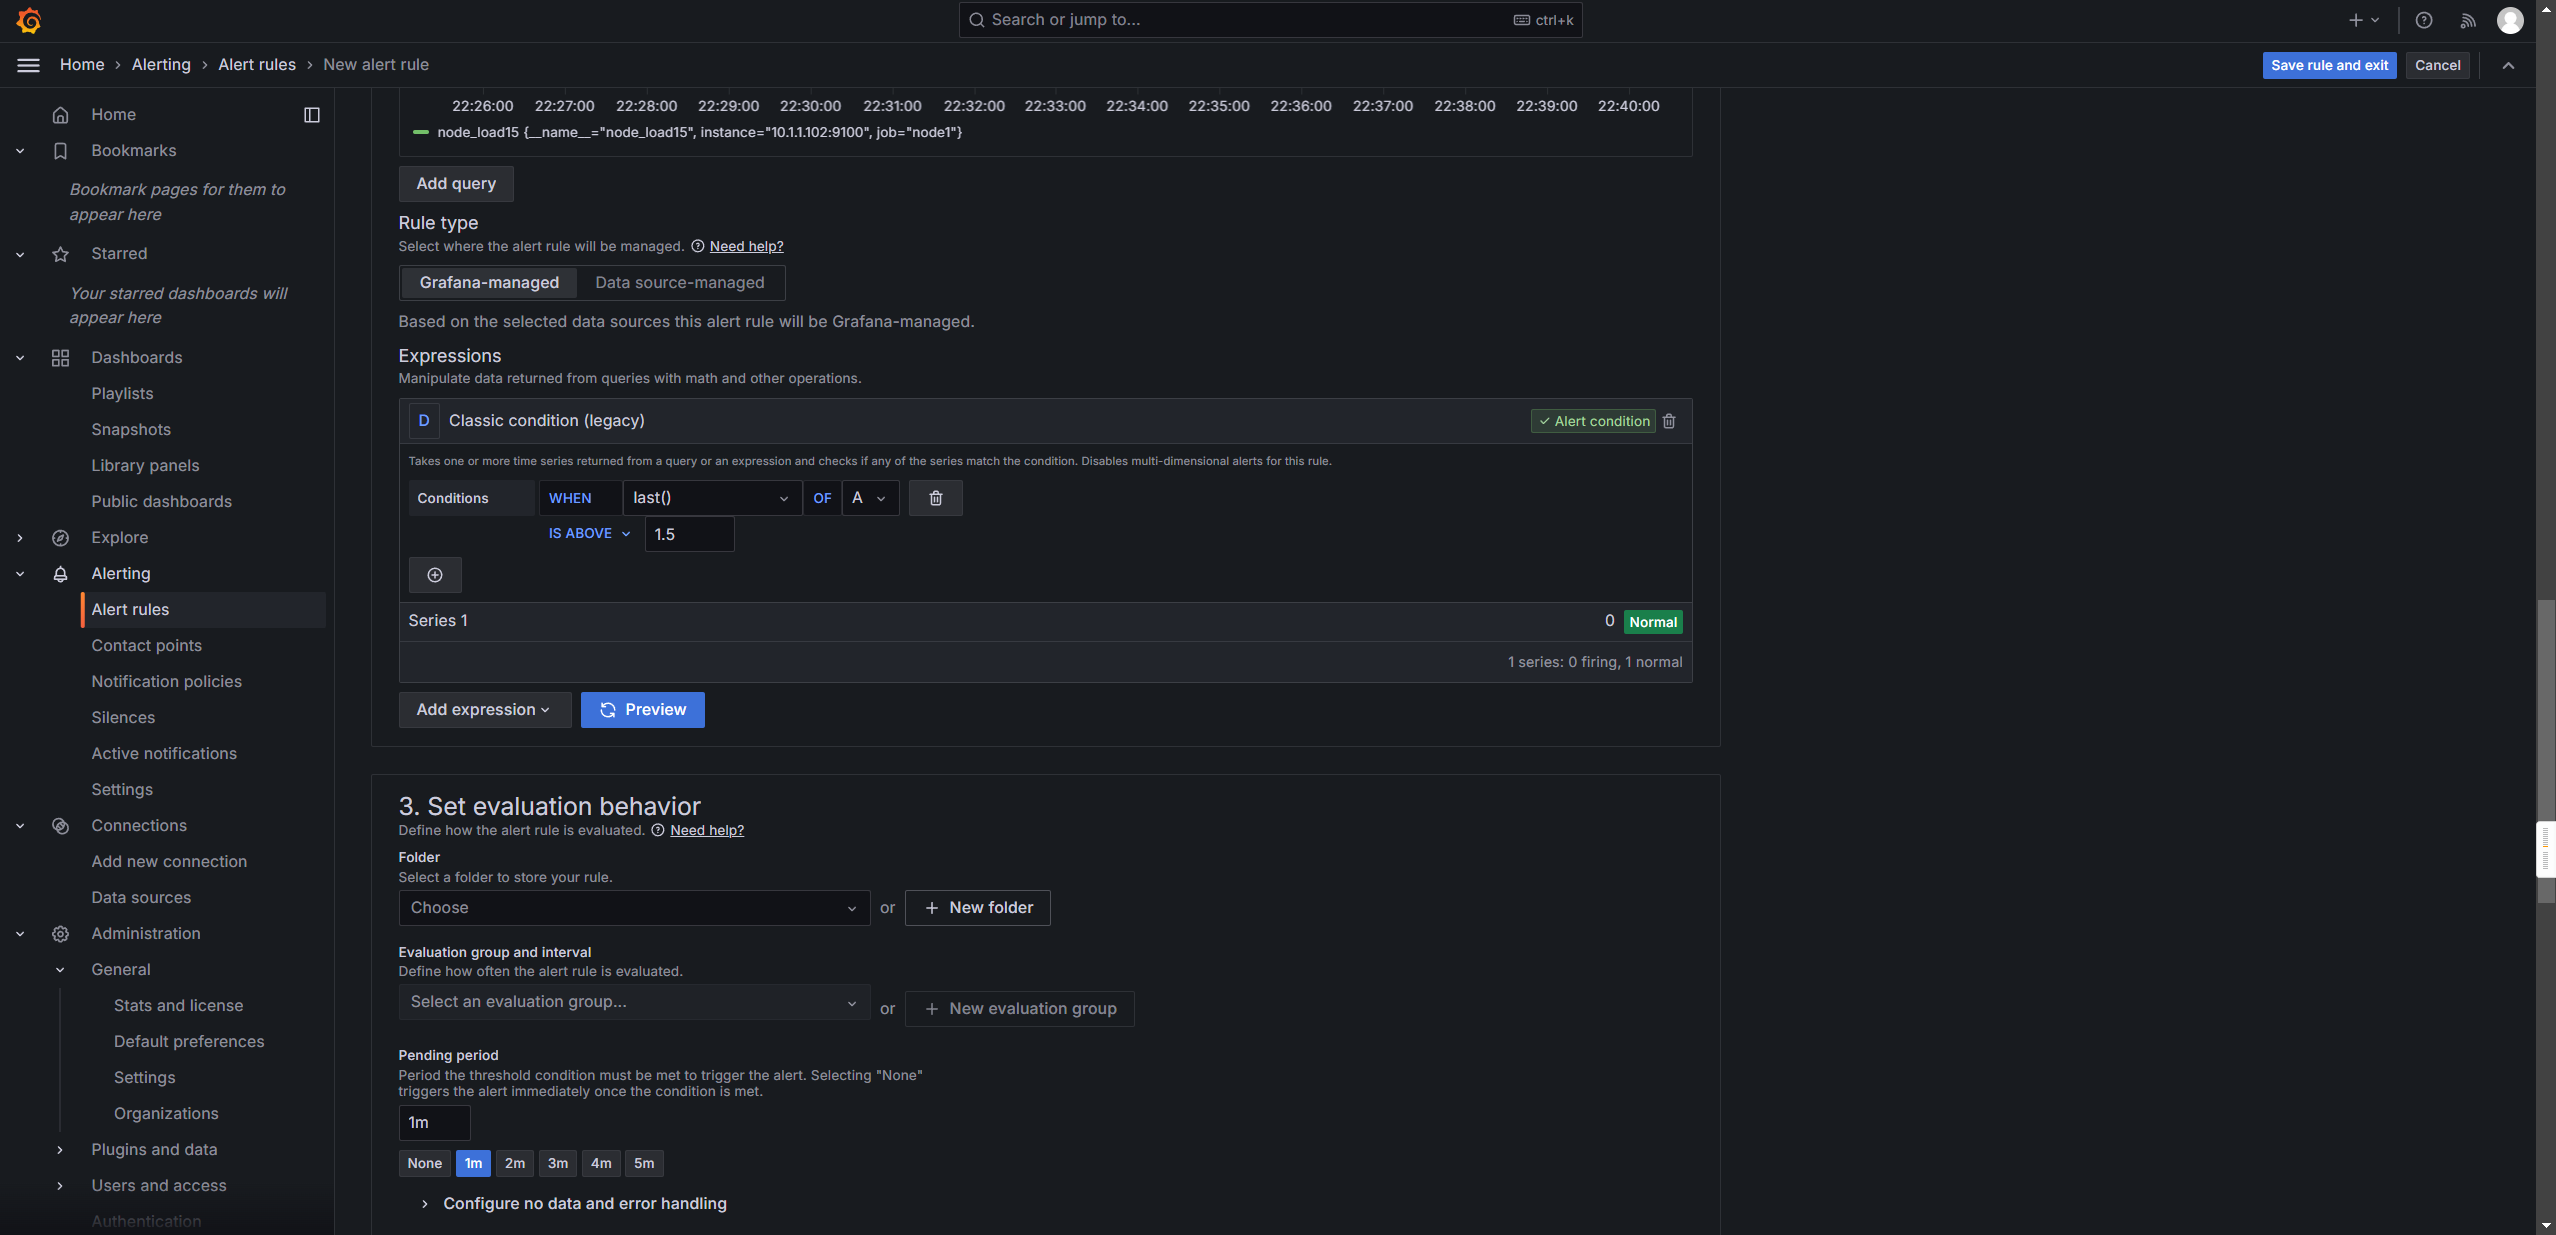Undock the sidebar menu icon
Image resolution: width=2556 pixels, height=1235 pixels.
(x=312, y=115)
